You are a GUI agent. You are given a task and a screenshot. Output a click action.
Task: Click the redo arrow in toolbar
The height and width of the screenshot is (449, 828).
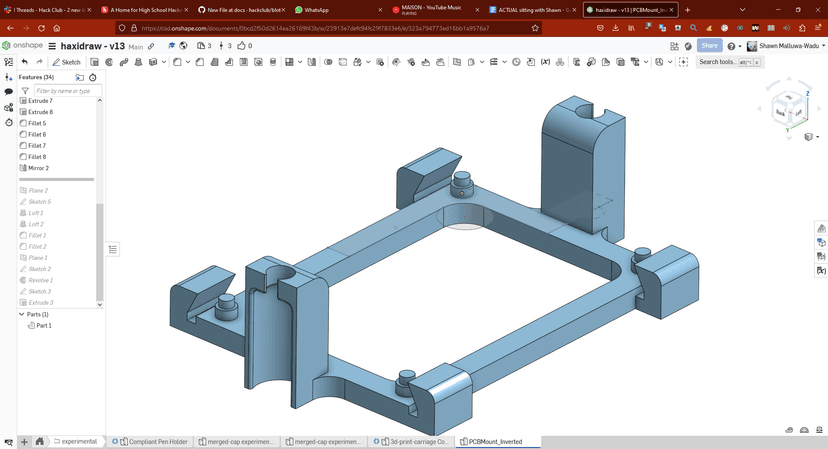(x=40, y=62)
